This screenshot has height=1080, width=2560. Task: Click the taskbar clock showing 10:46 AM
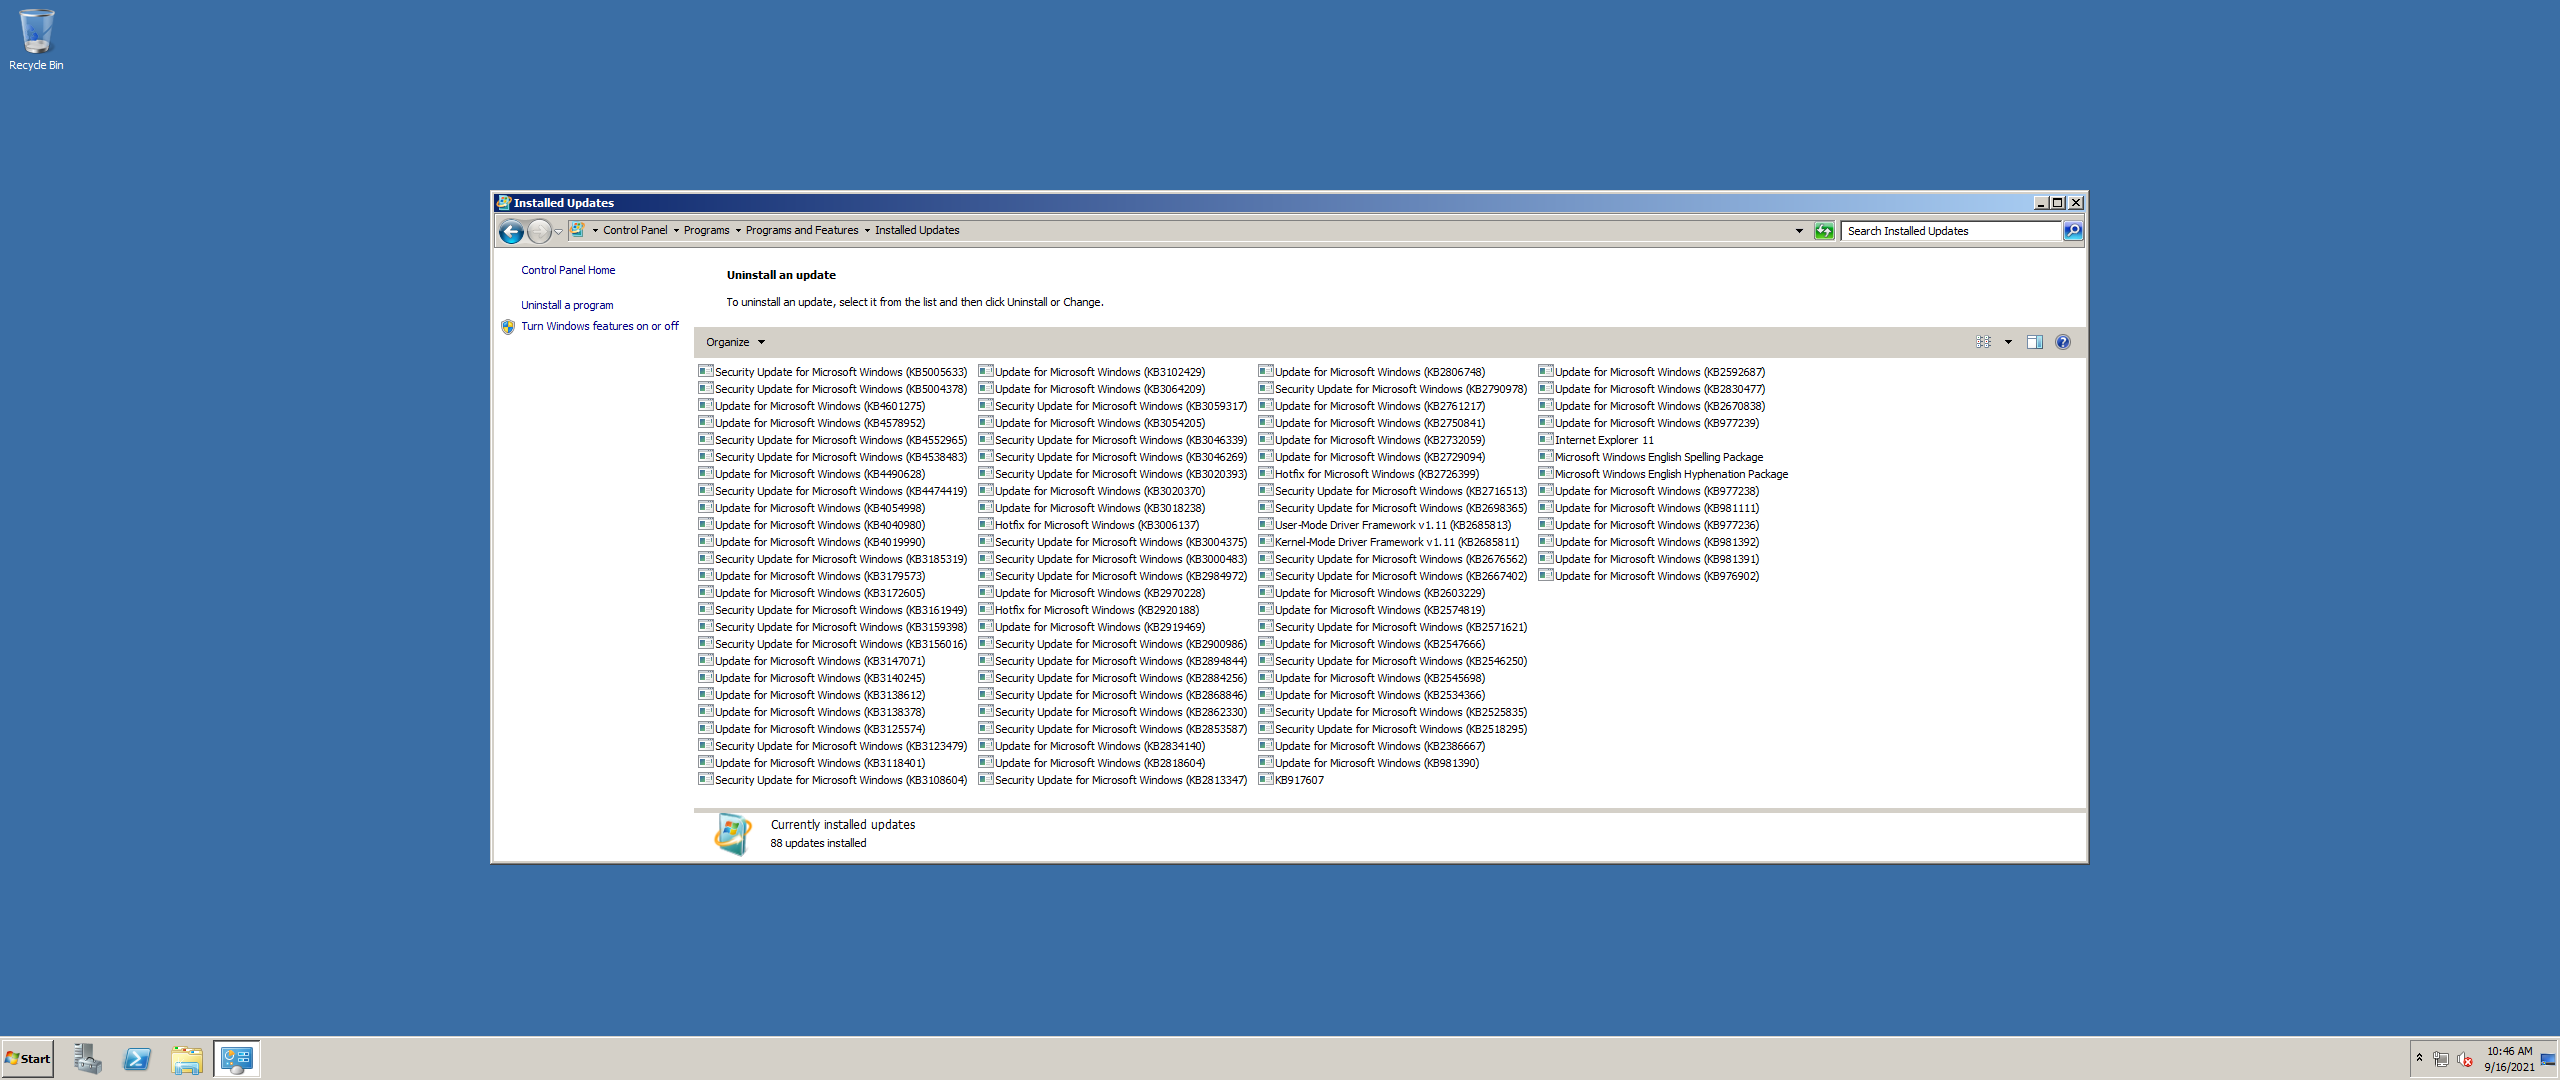(x=2509, y=1059)
